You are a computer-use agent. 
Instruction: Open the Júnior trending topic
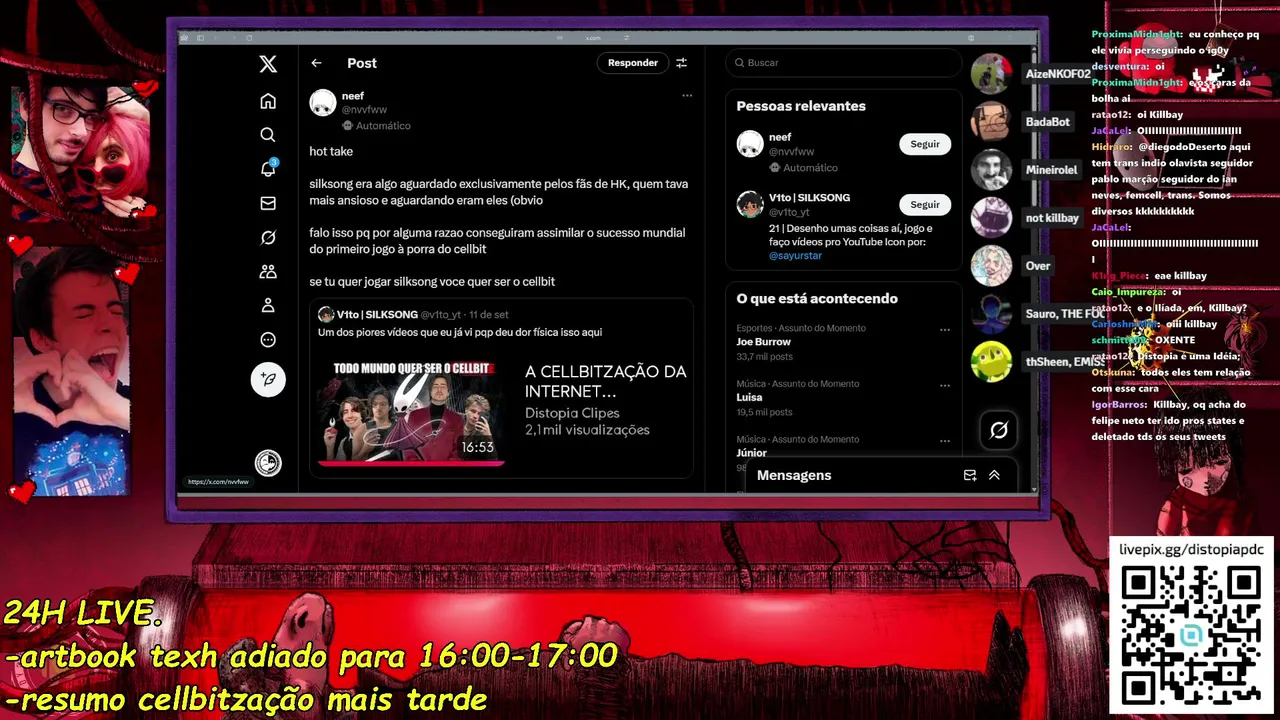(x=752, y=453)
